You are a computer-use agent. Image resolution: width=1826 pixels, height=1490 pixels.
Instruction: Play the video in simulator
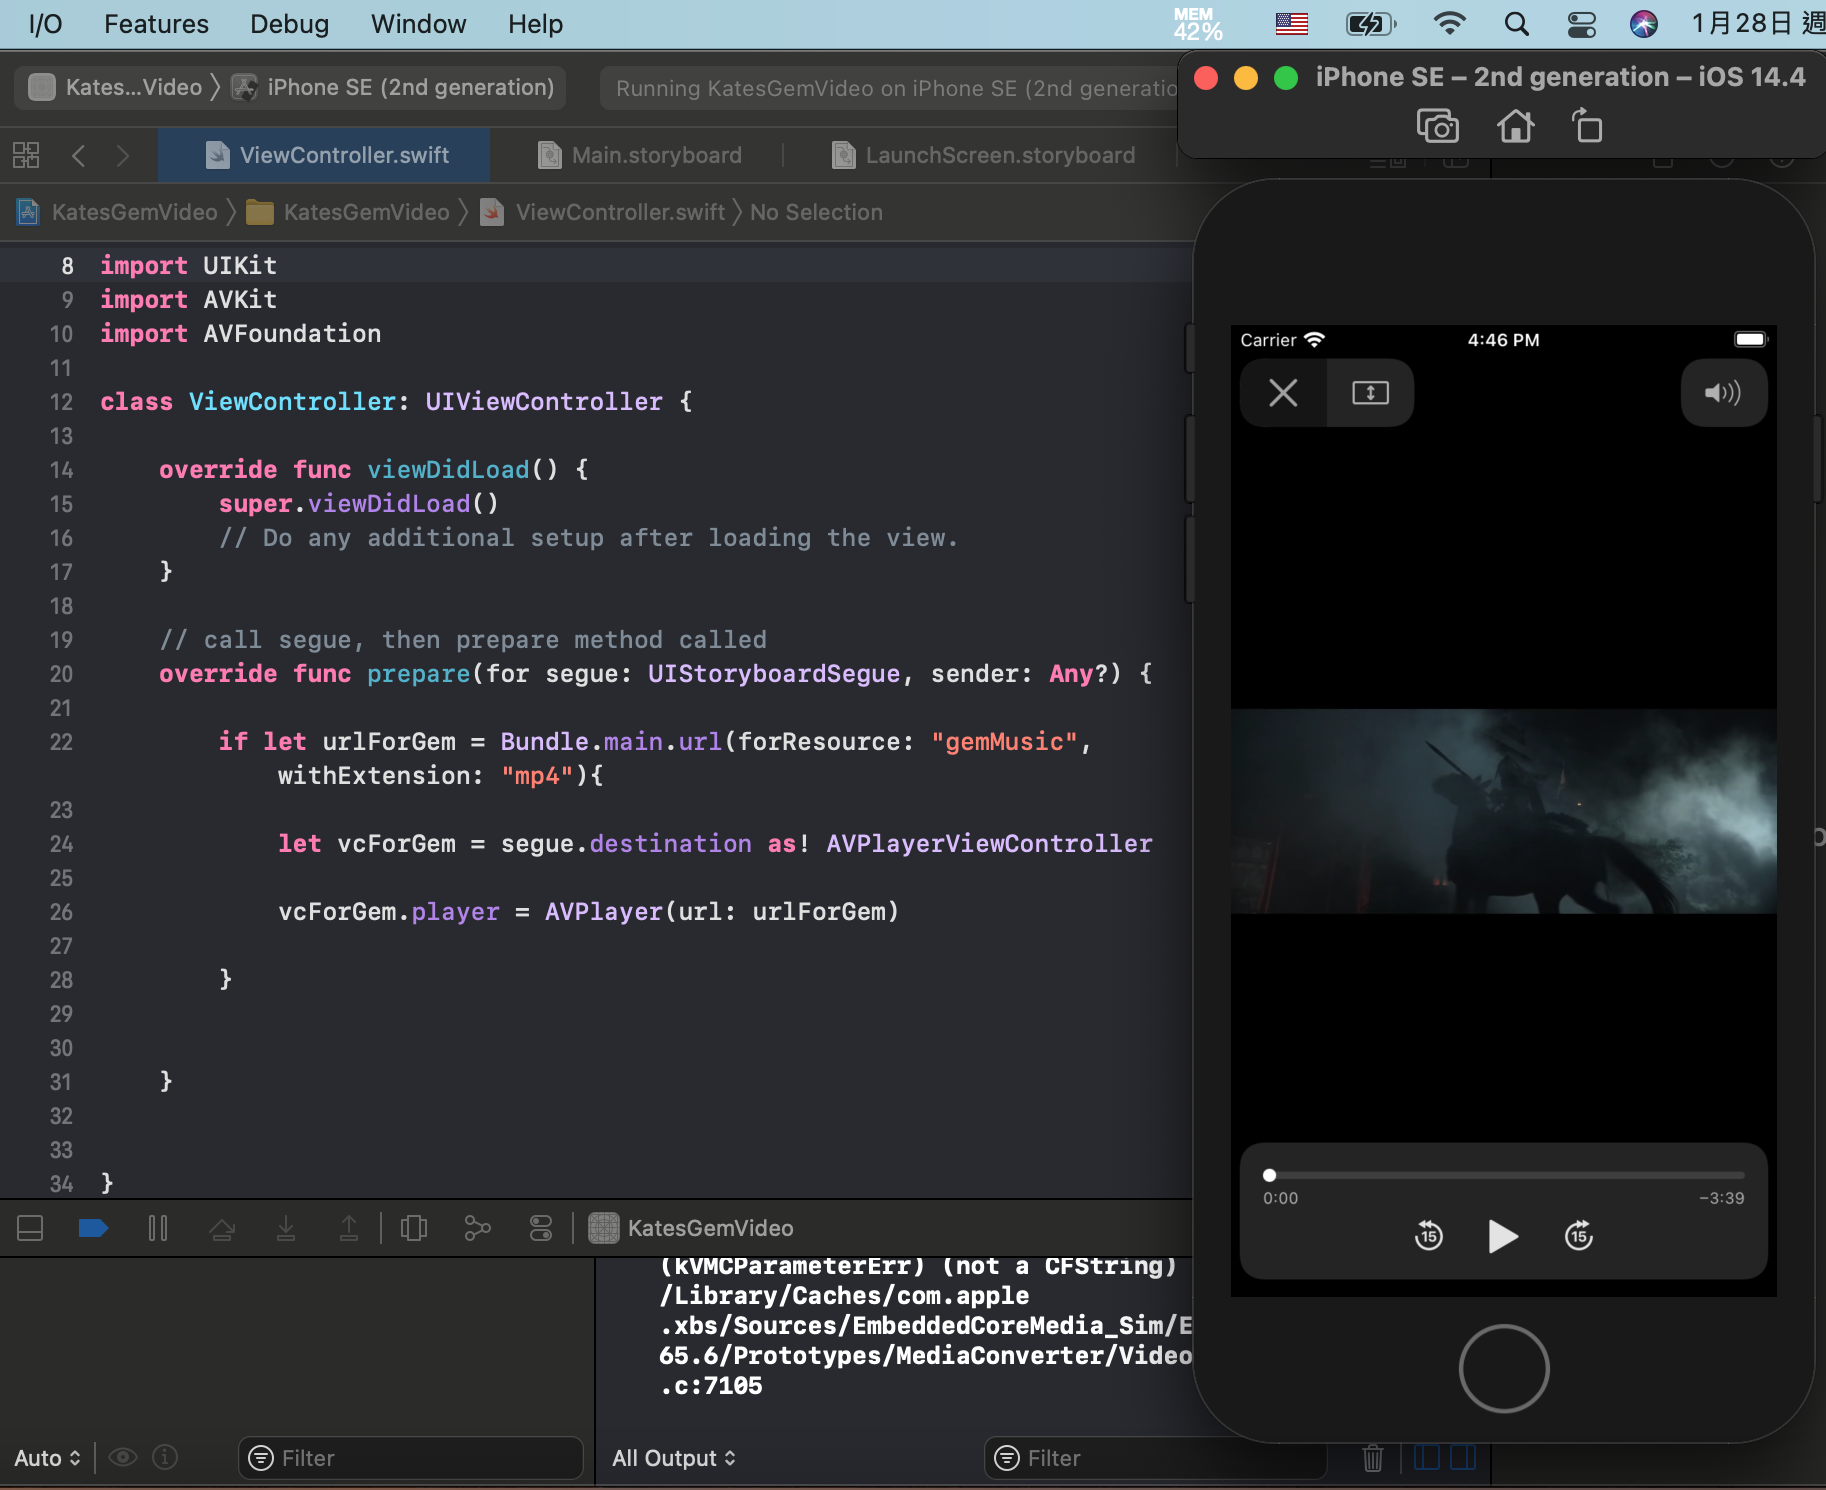coord(1502,1236)
